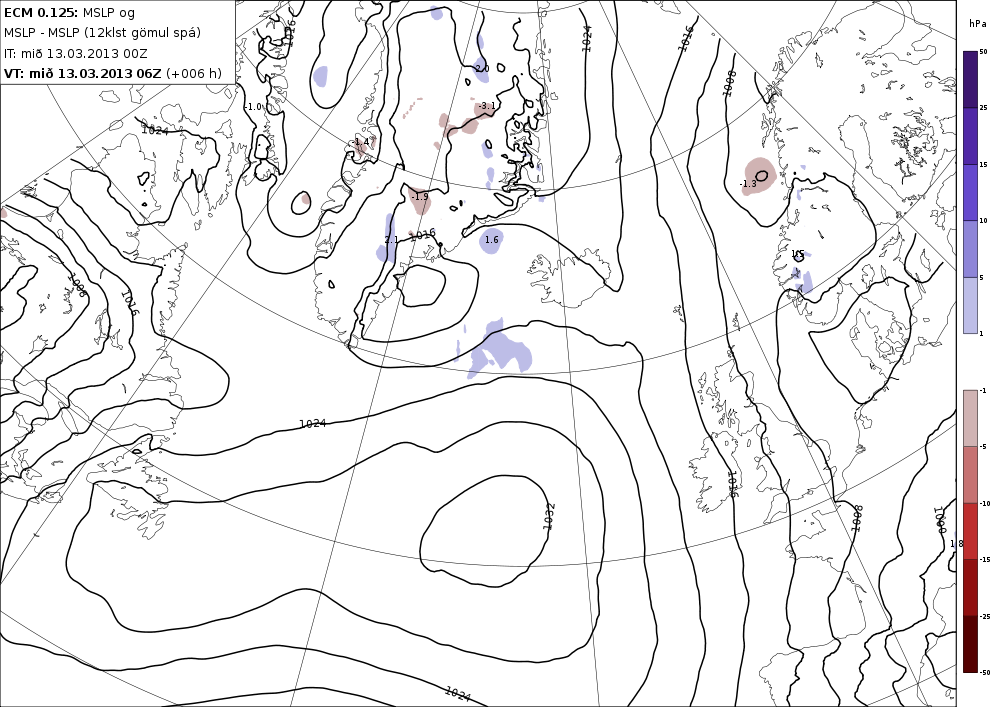Screen dimensions: 1000x707
Task: Click the salmon -5 to -10 legend band
Action: (970, 474)
